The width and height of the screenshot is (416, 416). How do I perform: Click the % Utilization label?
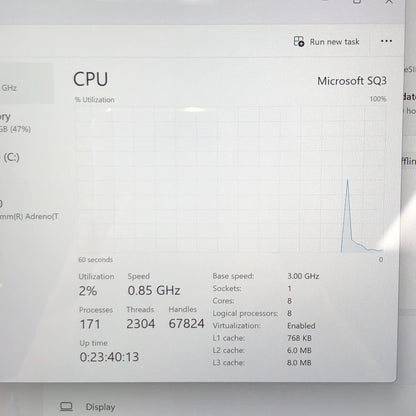pyautogui.click(x=95, y=100)
